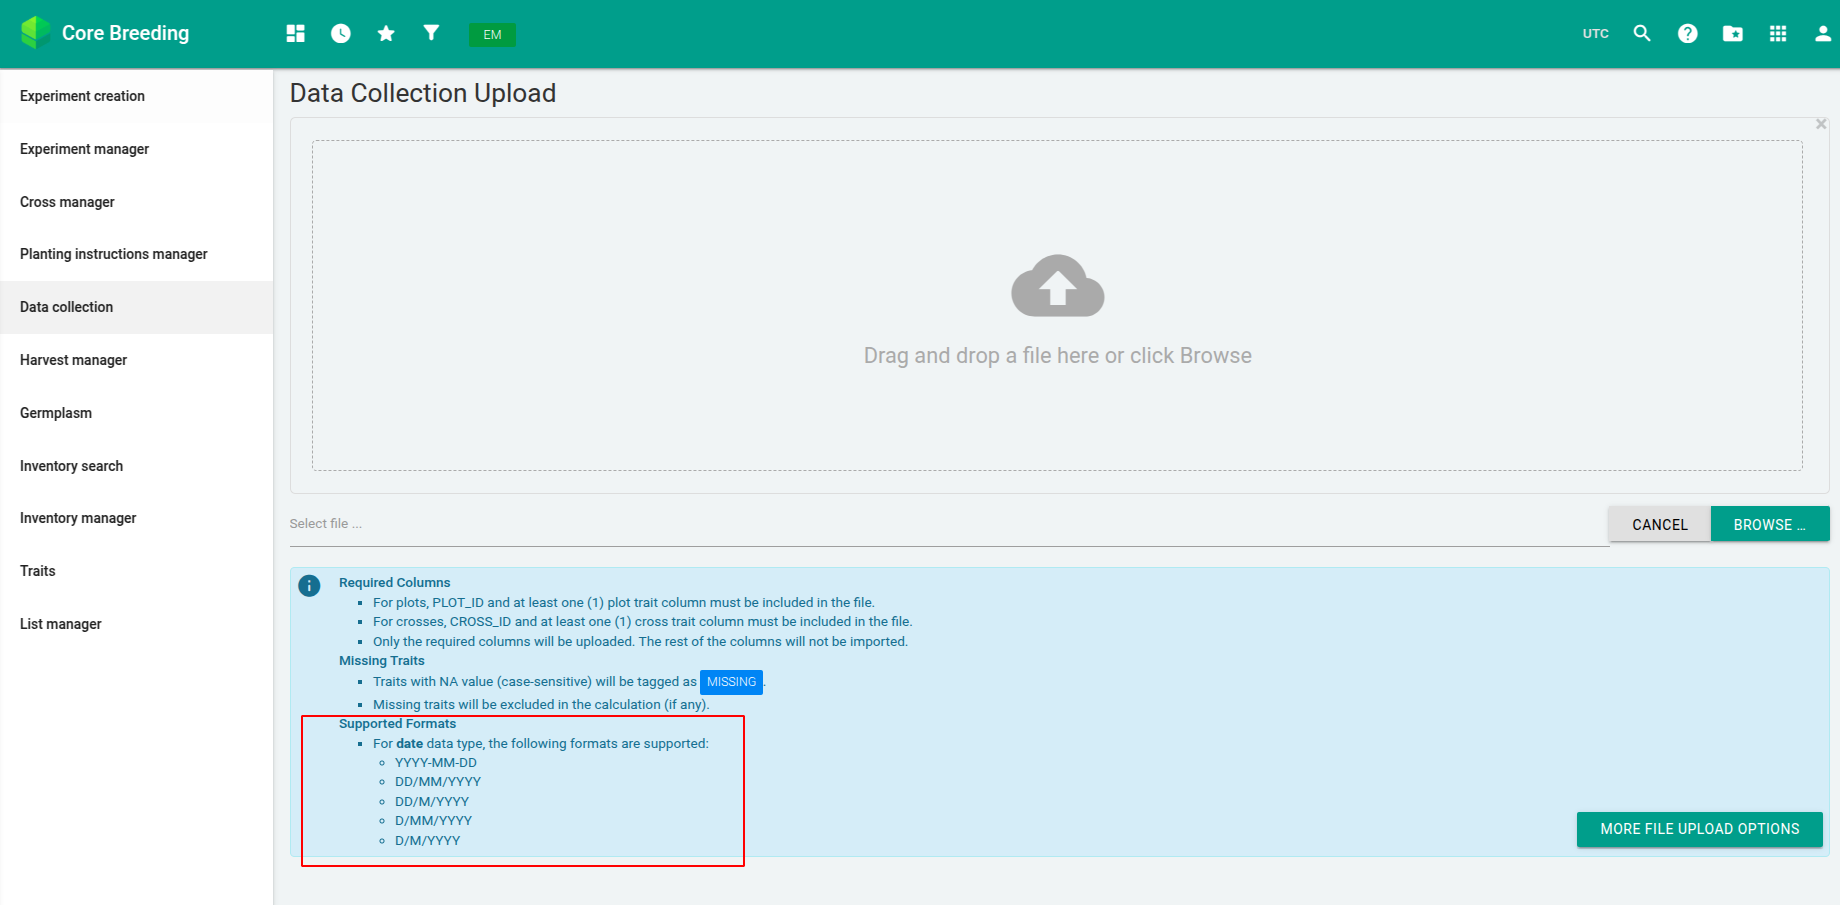Click the Core Breeding logo icon
The width and height of the screenshot is (1840, 905).
click(x=36, y=33)
